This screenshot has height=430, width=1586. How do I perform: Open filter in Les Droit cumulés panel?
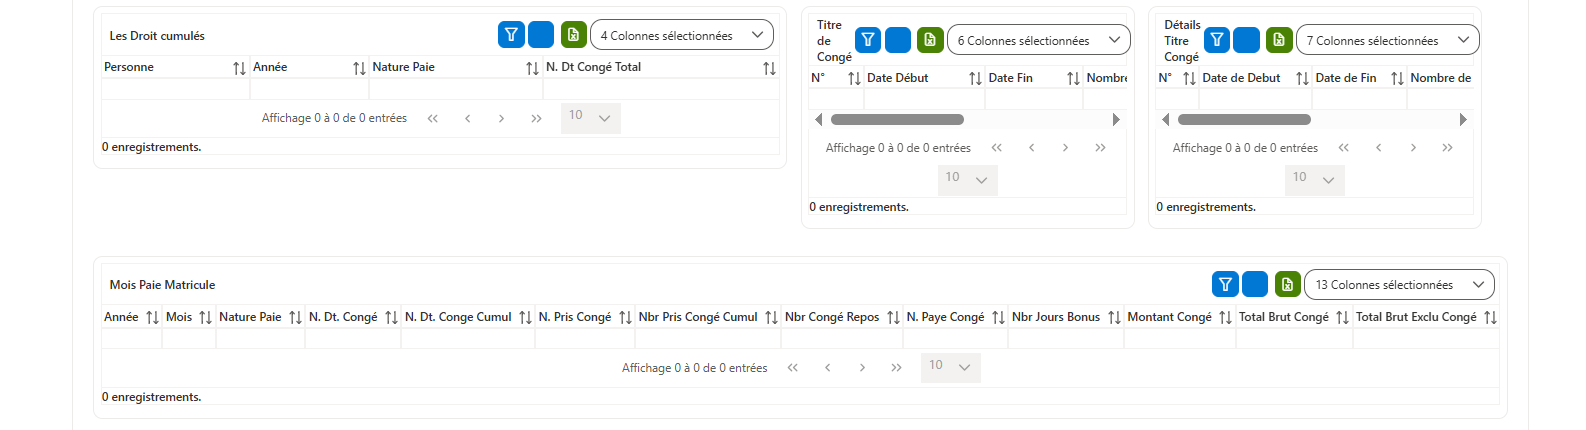(x=511, y=35)
